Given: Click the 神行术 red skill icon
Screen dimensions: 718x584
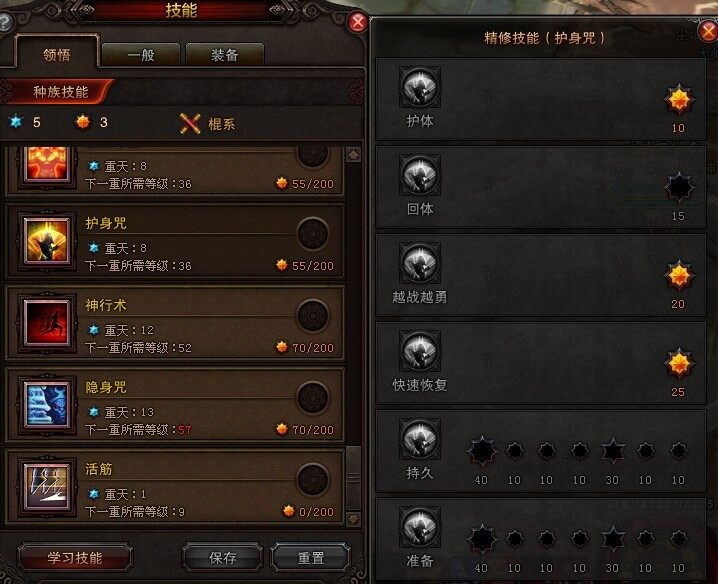Looking at the screenshot, I should click(x=47, y=322).
